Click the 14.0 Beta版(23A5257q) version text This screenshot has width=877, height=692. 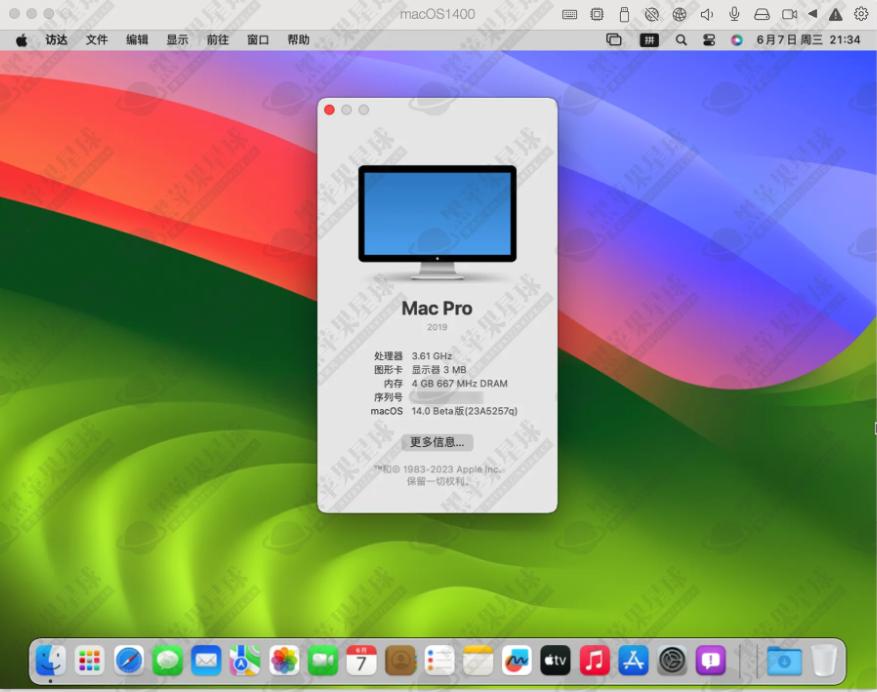[x=465, y=411]
